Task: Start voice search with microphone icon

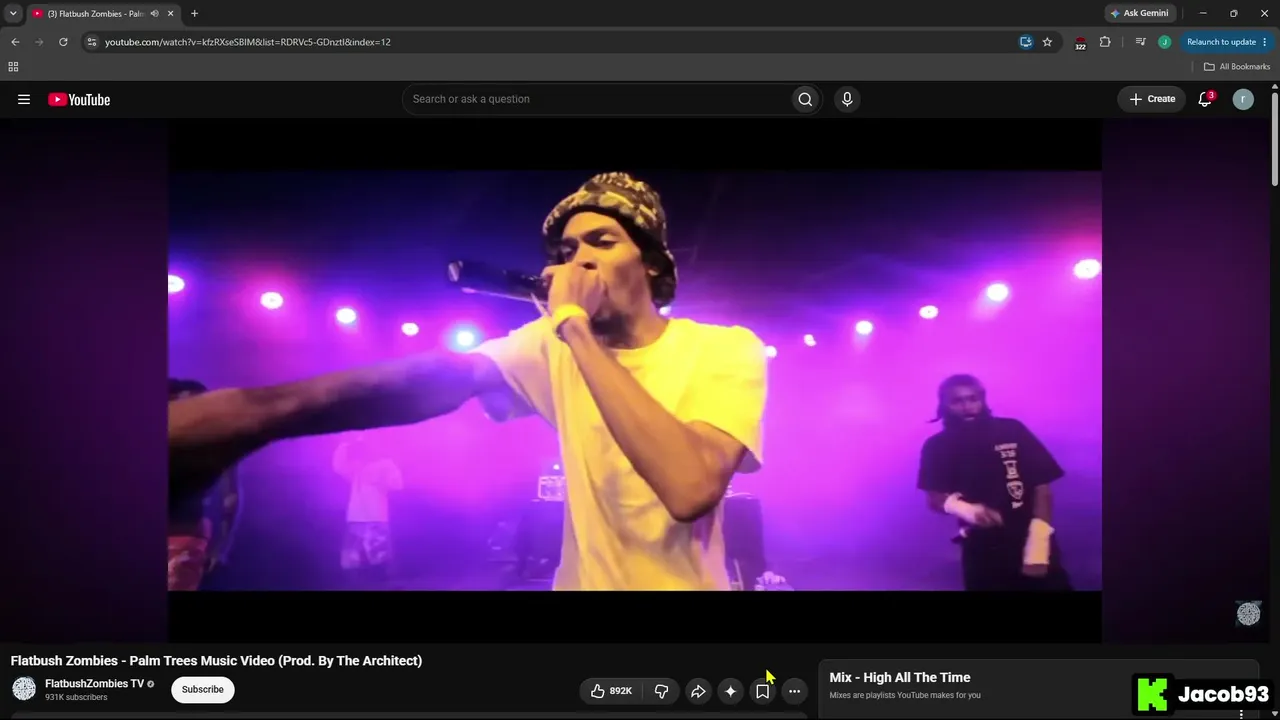Action: 847,99
